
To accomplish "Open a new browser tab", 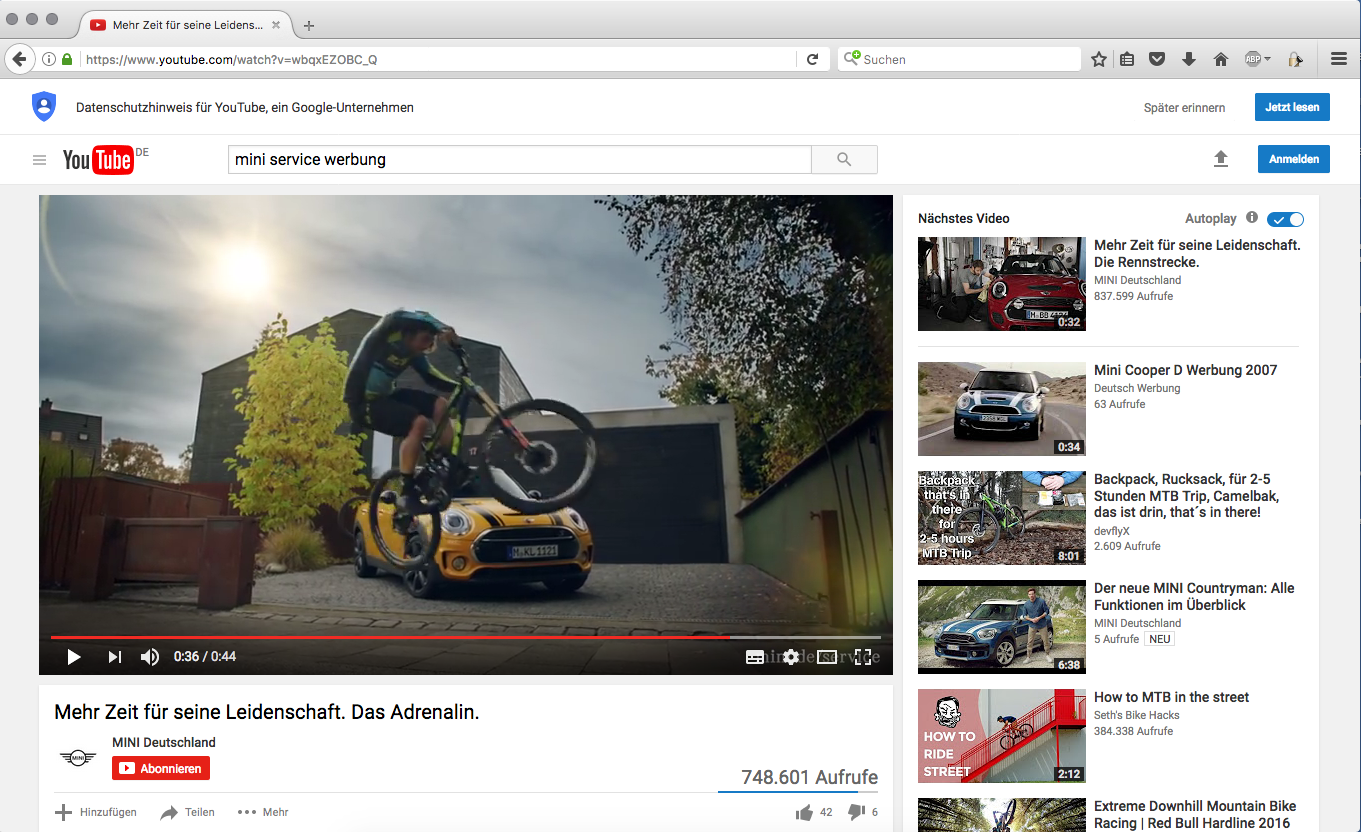I will point(309,25).
